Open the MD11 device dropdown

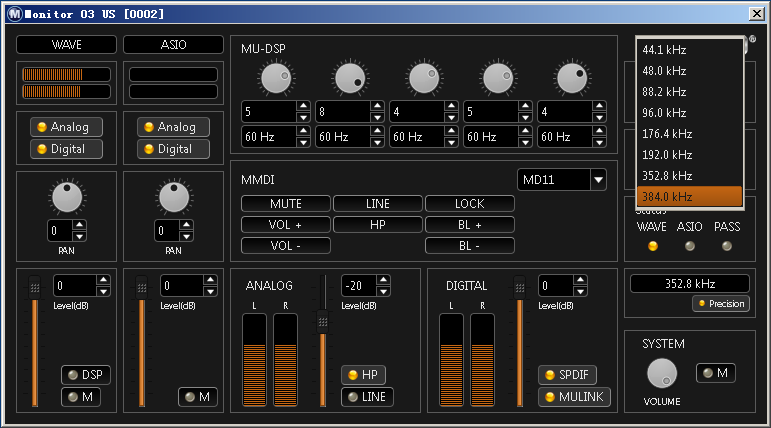click(599, 180)
